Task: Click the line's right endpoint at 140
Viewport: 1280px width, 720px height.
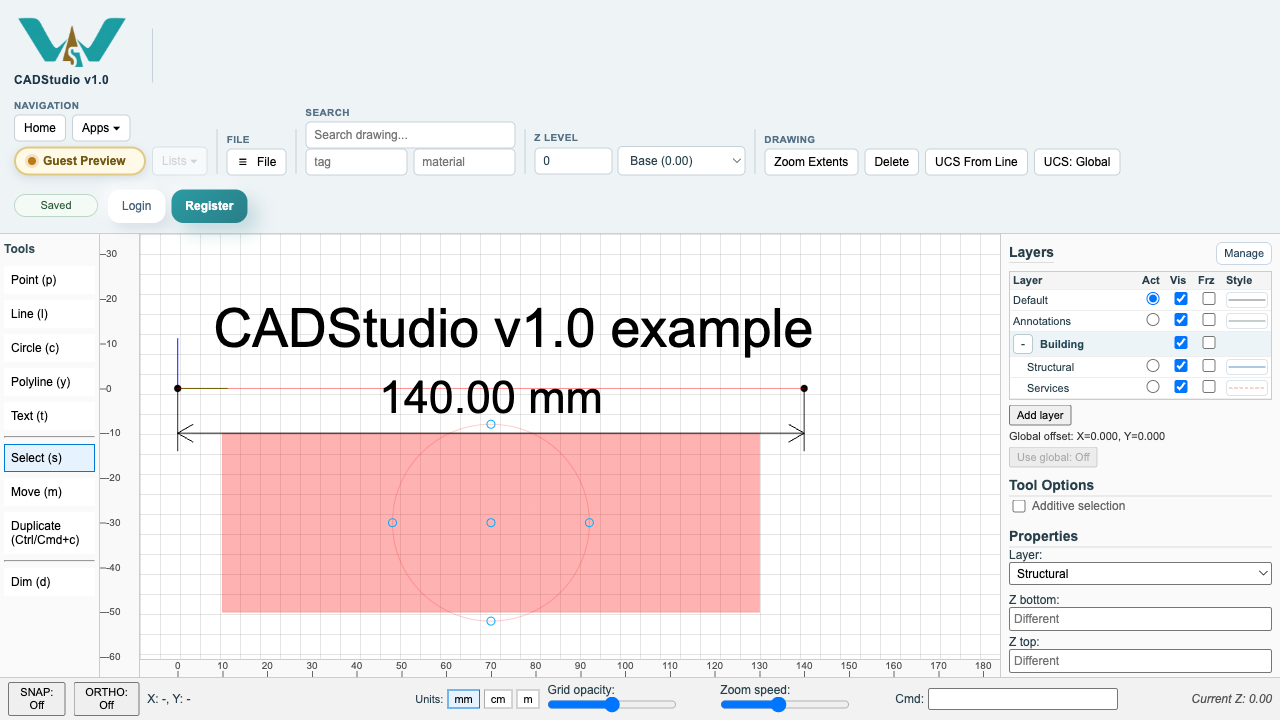Action: pyautogui.click(x=804, y=388)
